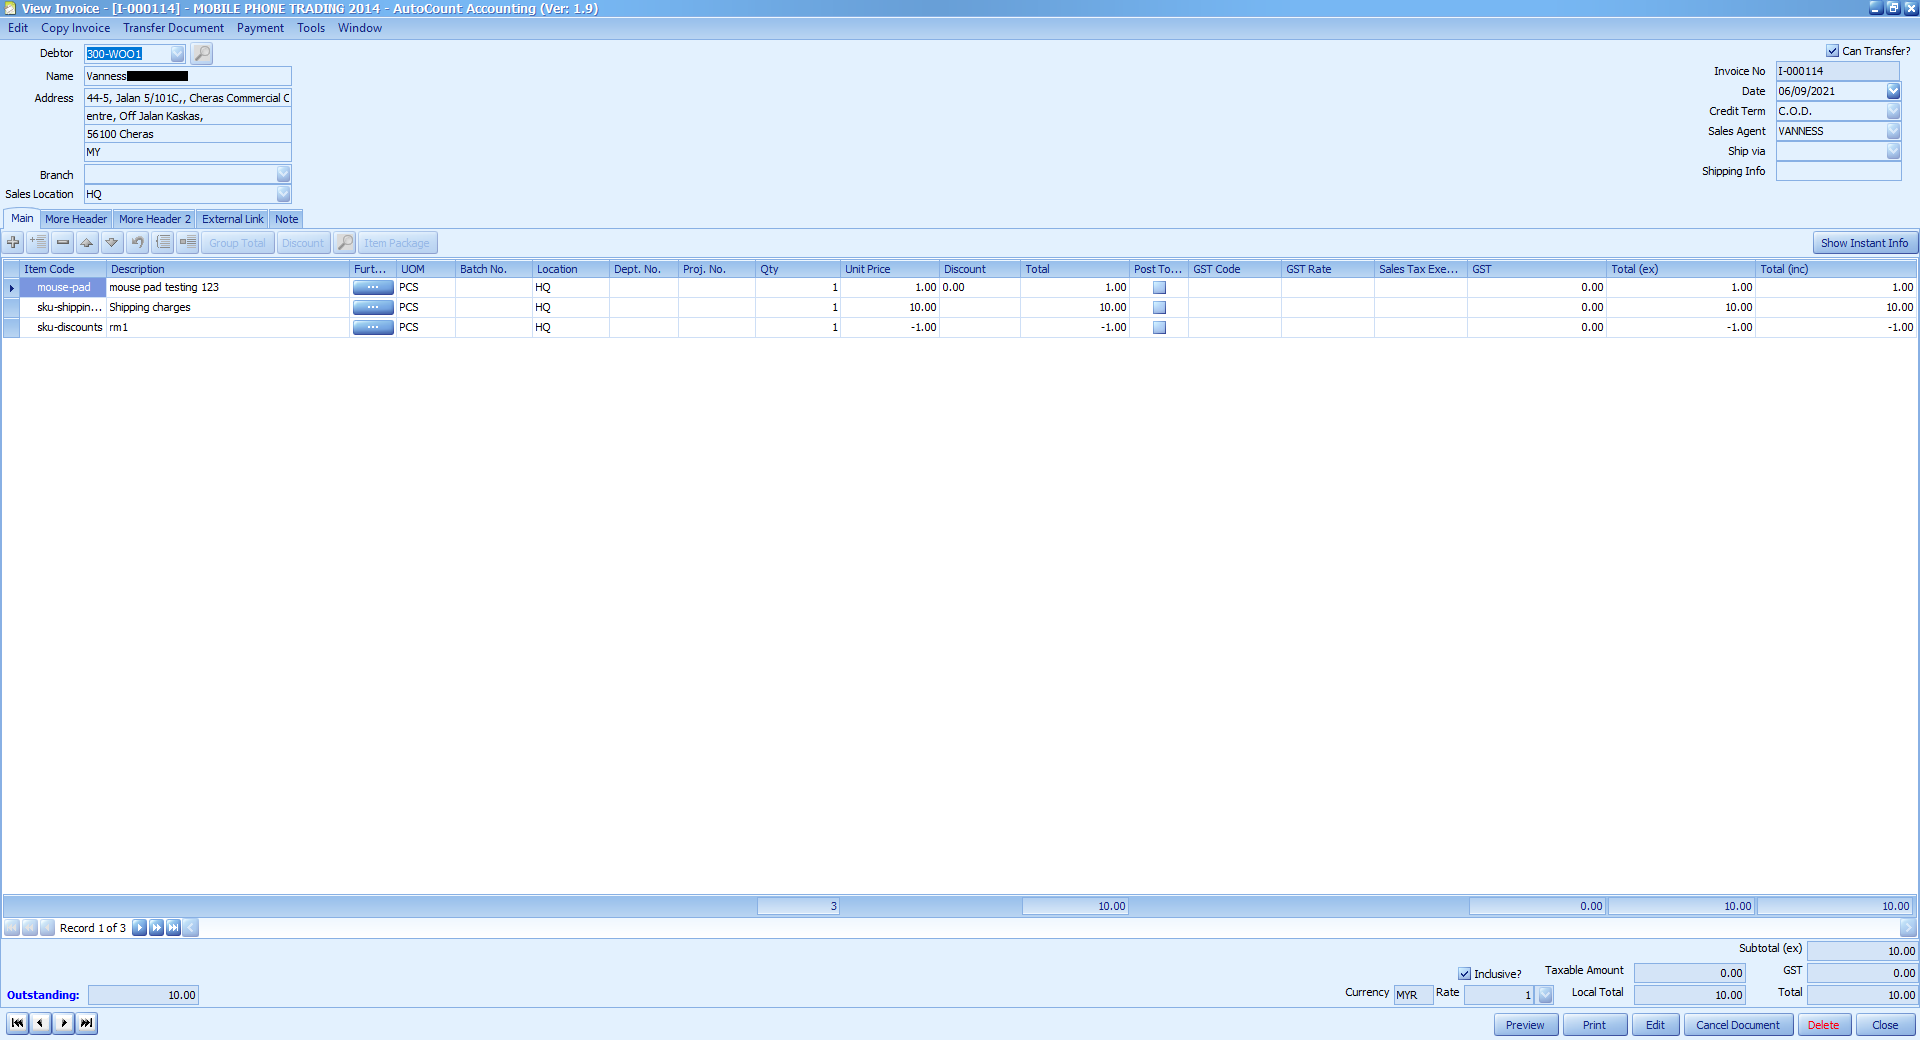Open the currency Rate dropdown
This screenshot has width=1920, height=1040.
pos(1545,995)
